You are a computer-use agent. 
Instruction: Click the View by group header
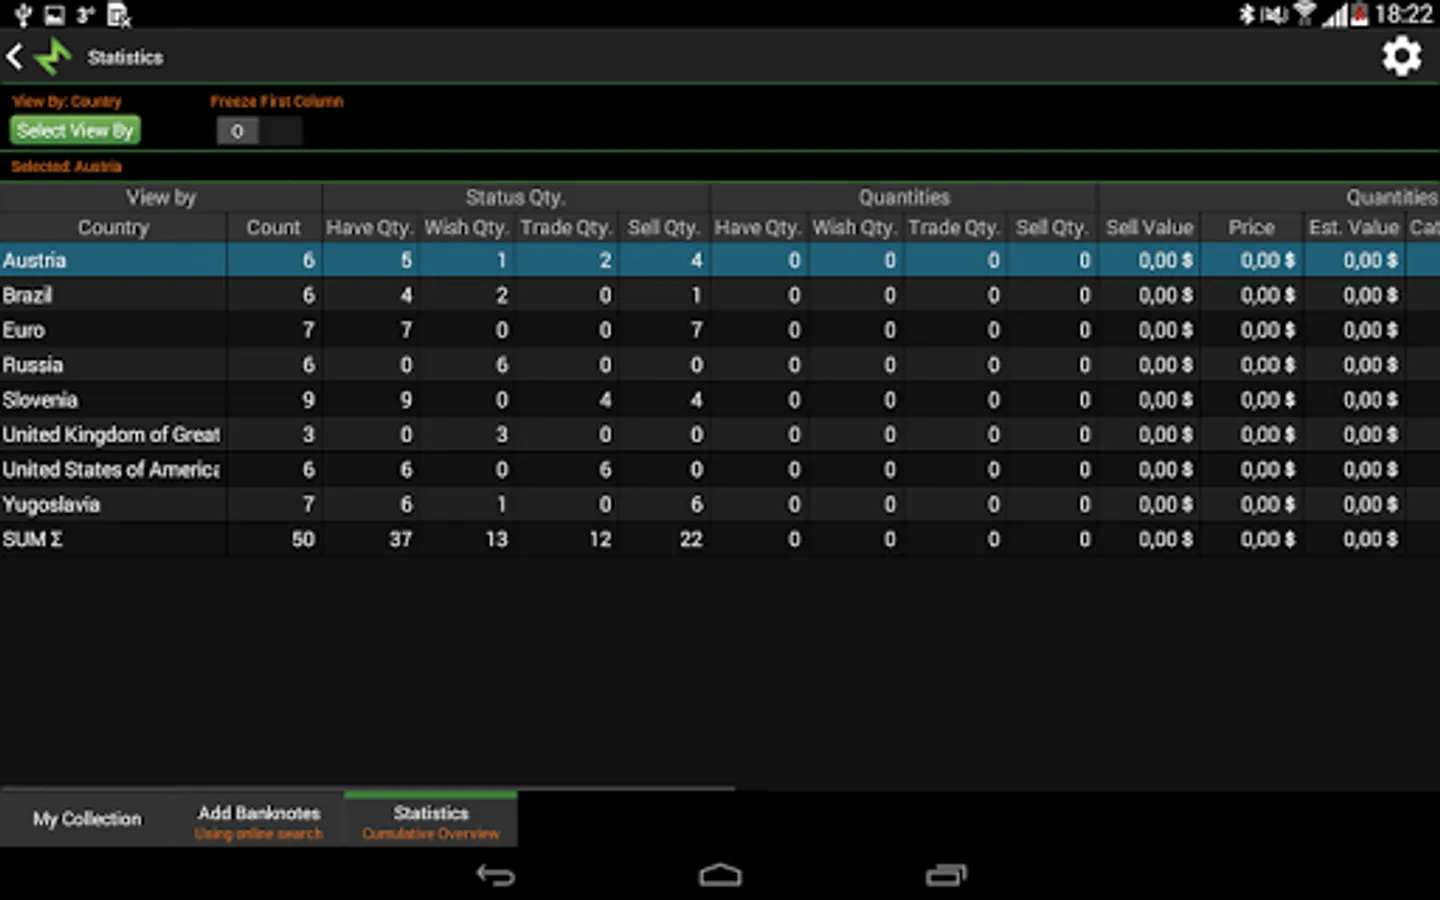tap(161, 197)
